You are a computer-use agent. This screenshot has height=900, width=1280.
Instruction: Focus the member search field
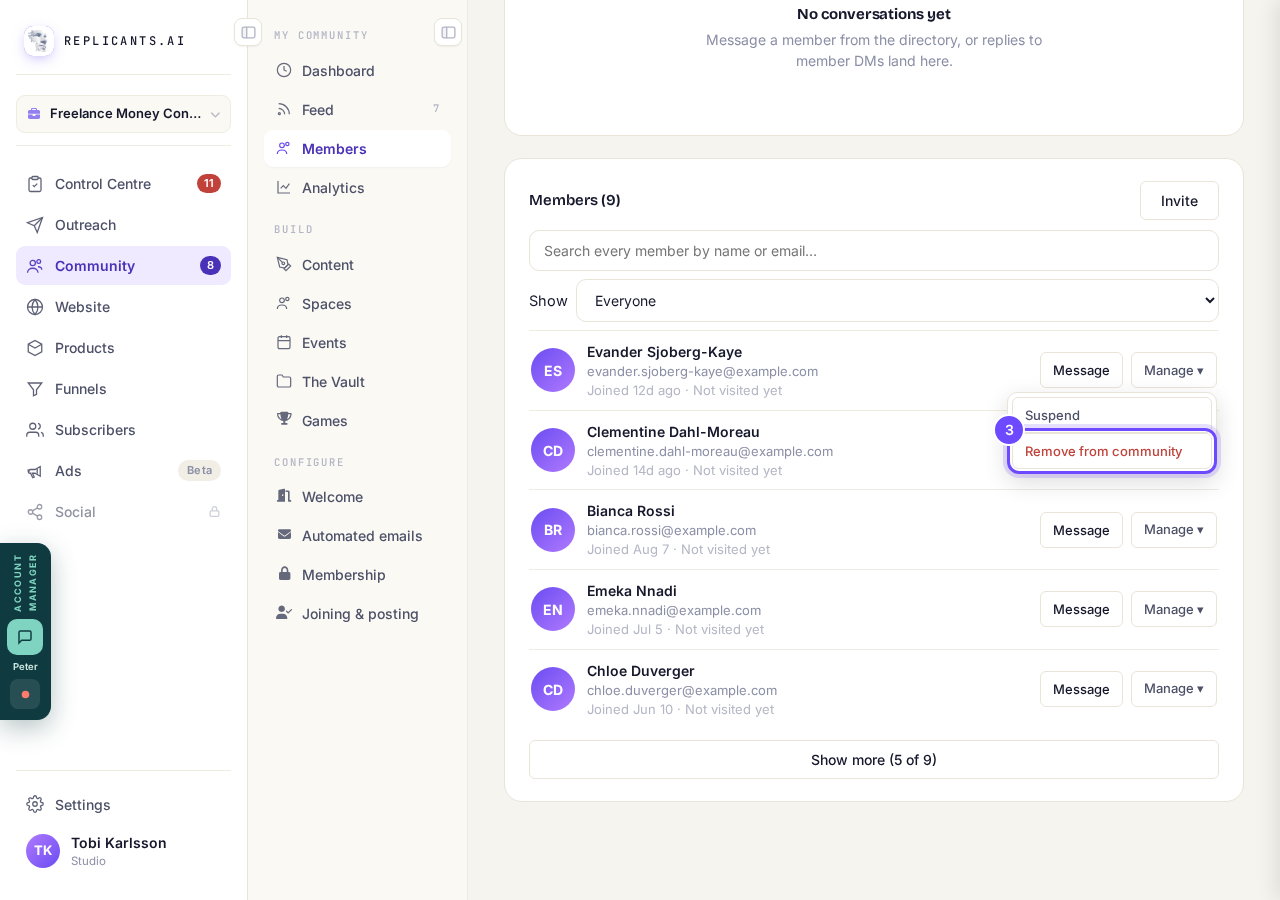(x=874, y=250)
